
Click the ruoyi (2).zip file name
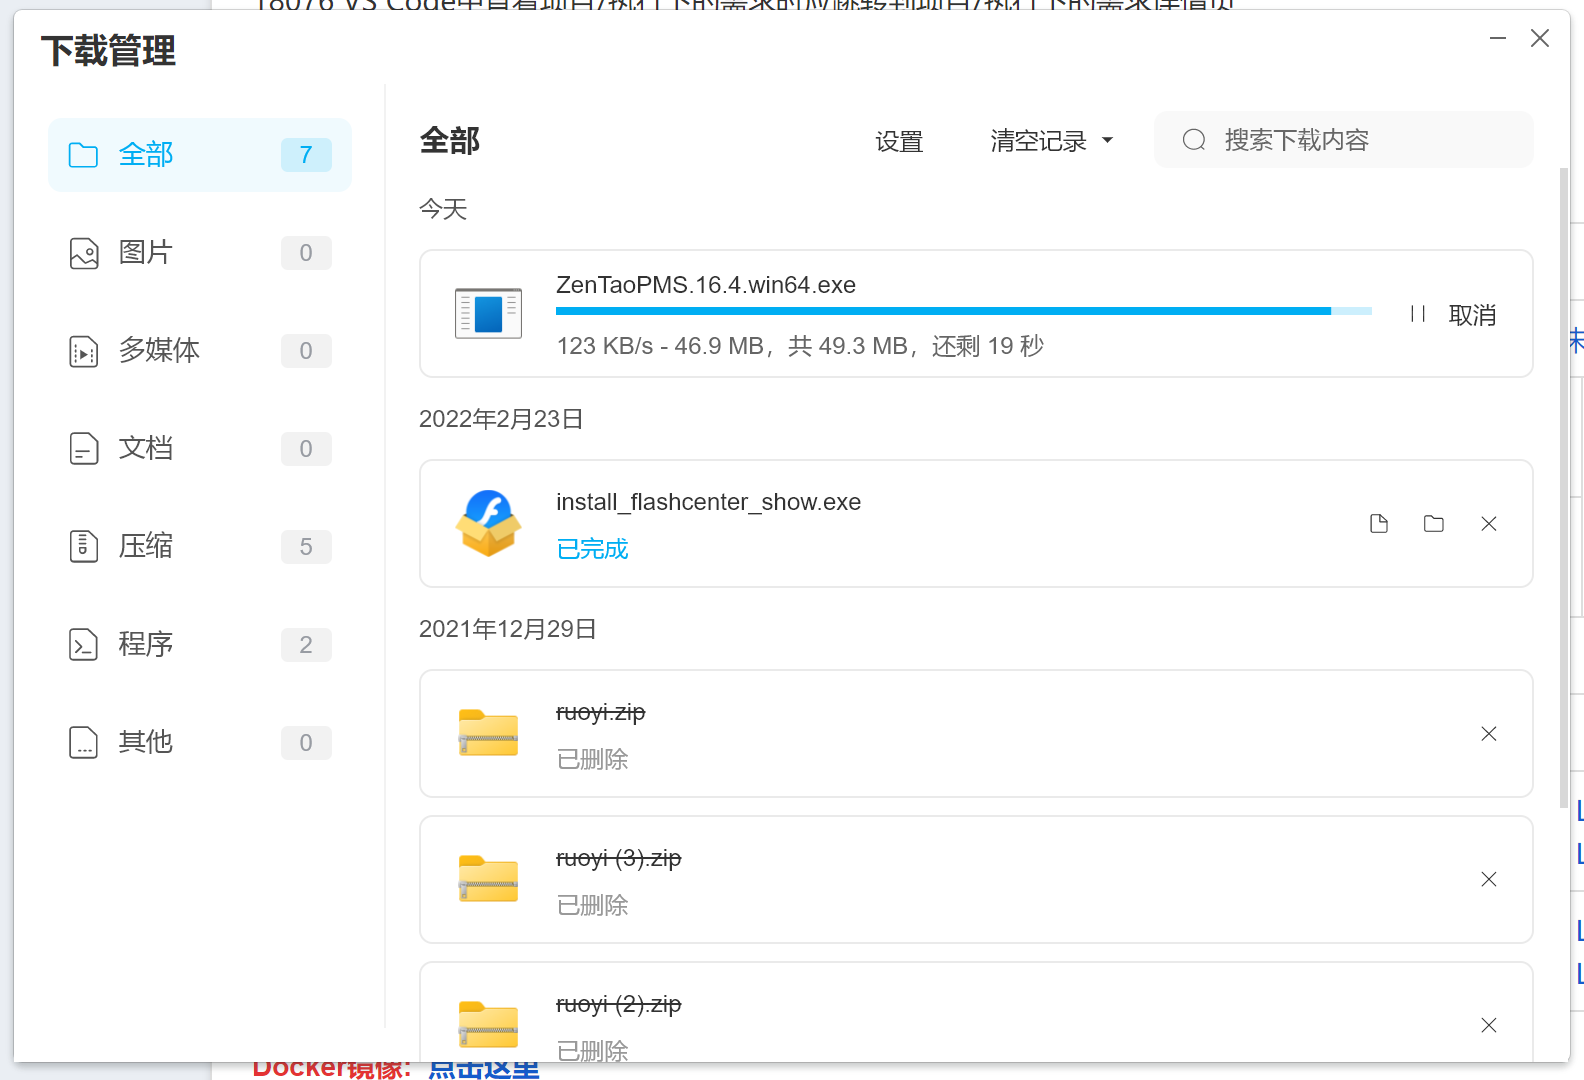[618, 1004]
